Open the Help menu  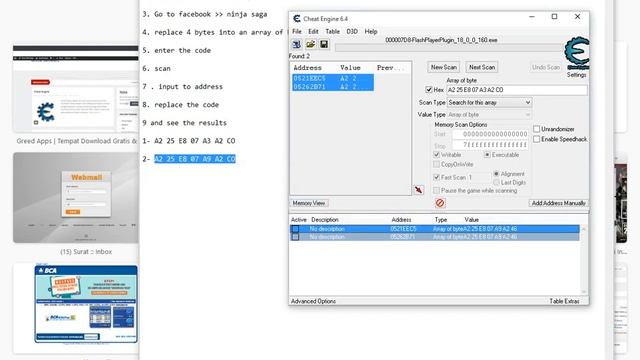pyautogui.click(x=371, y=31)
